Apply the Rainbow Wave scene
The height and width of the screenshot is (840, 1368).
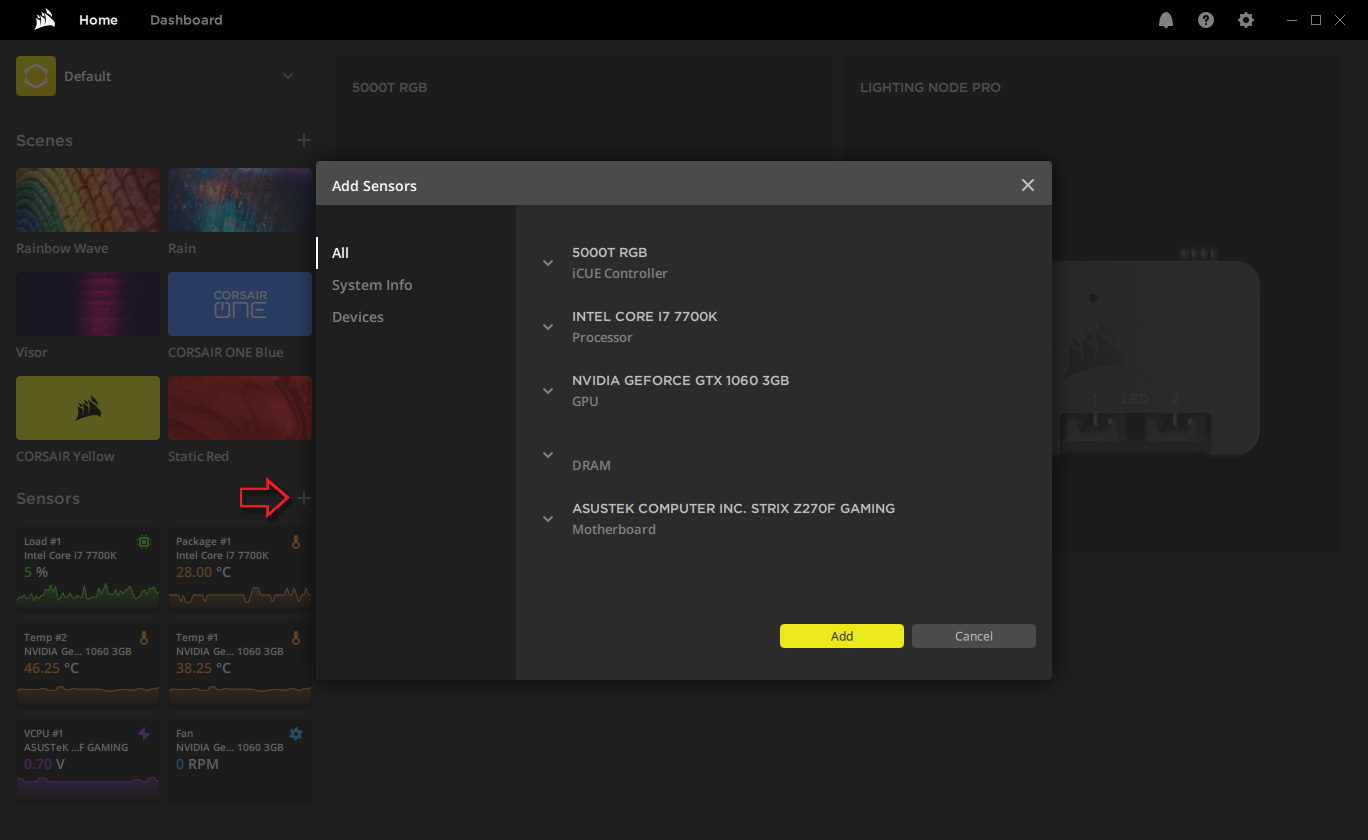point(88,200)
